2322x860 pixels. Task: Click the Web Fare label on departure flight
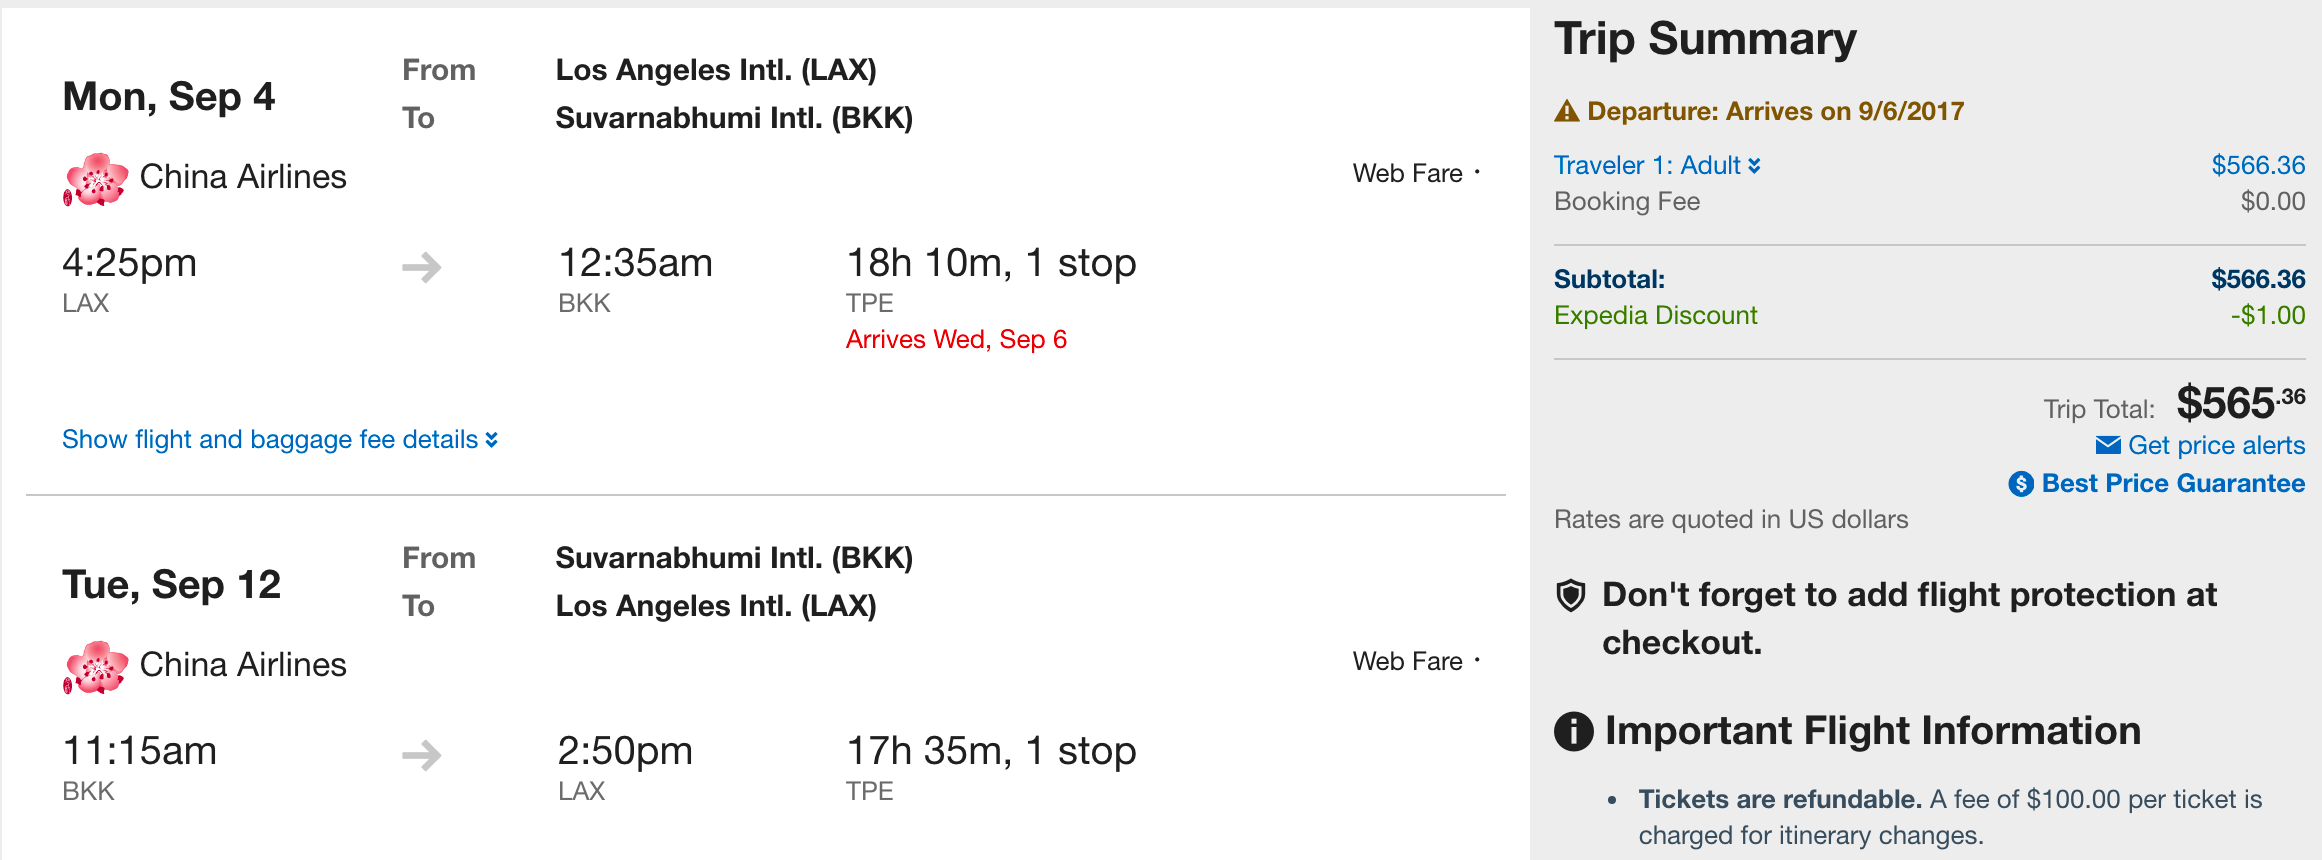[x=1407, y=173]
